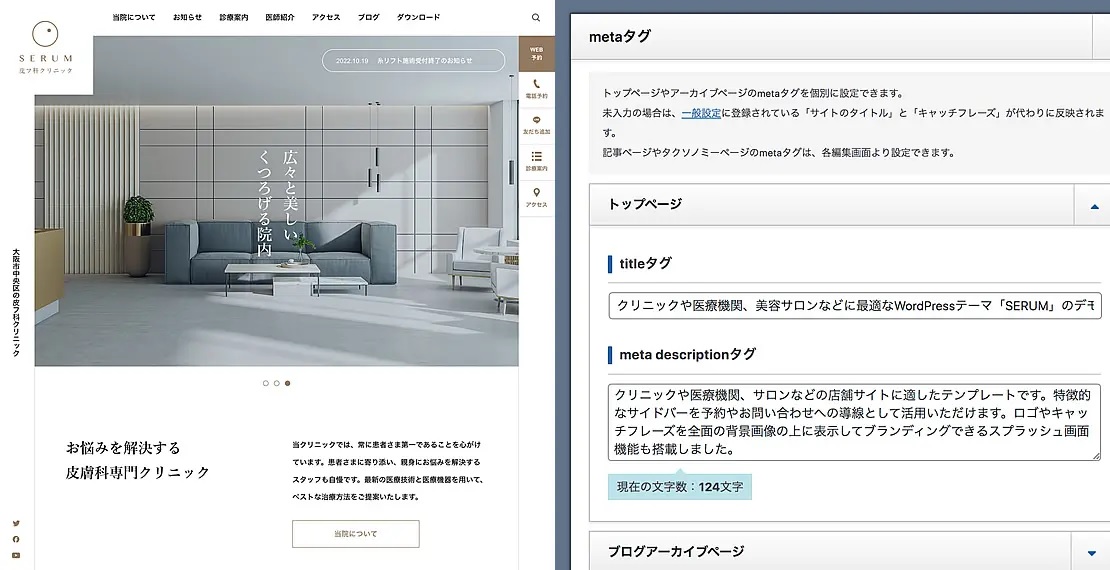The width and height of the screenshot is (1110, 570).
Task: Collapse the トップページ section arrow
Action: 1091,204
